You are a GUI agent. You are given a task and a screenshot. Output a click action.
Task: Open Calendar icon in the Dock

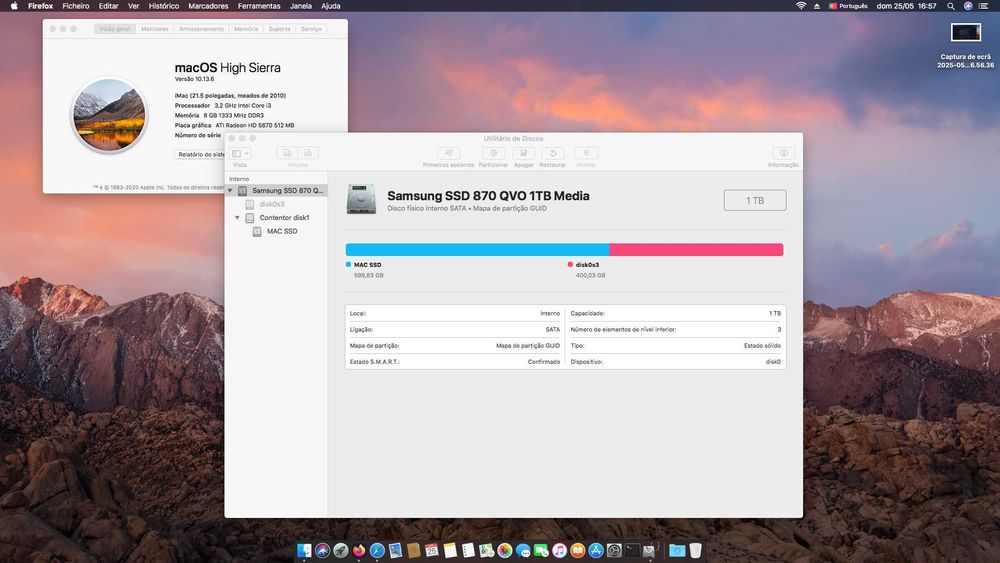432,550
